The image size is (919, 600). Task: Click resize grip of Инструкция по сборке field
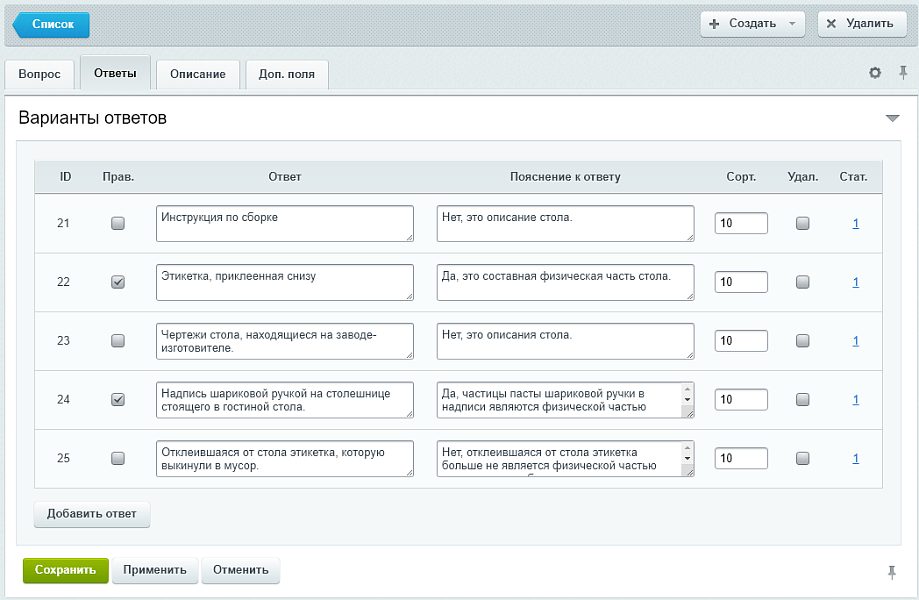coord(409,237)
